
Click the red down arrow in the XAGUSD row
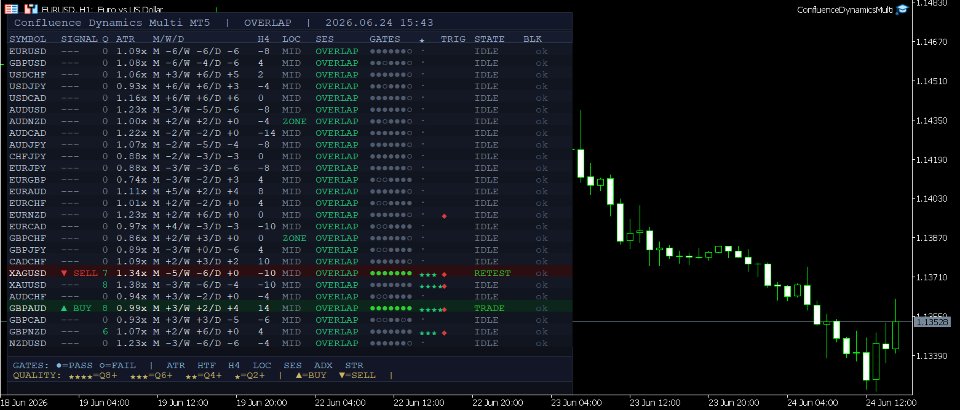(x=65, y=274)
